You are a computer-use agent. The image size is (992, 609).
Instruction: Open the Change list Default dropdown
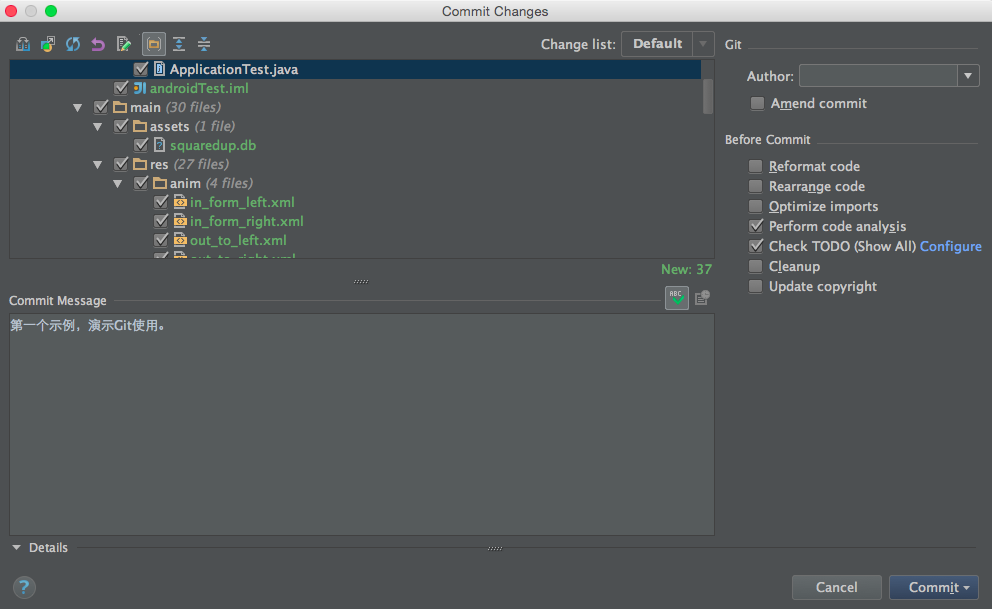click(667, 44)
